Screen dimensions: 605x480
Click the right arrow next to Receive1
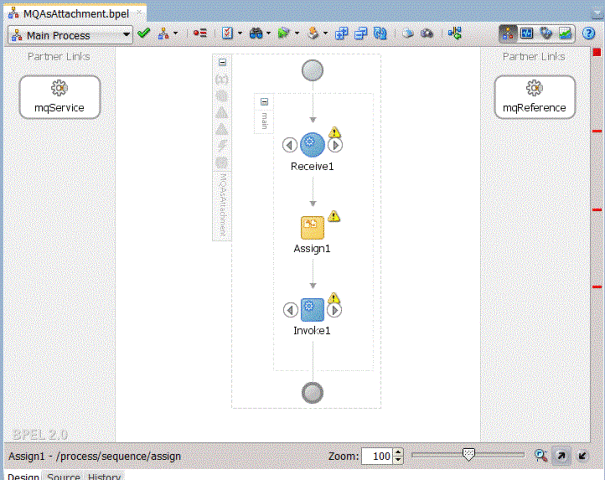(335, 145)
